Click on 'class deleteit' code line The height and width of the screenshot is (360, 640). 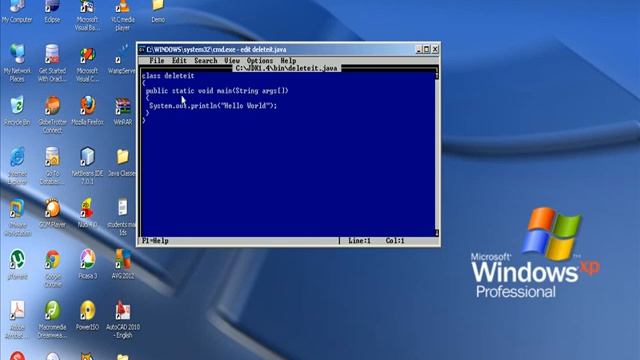tap(168, 76)
